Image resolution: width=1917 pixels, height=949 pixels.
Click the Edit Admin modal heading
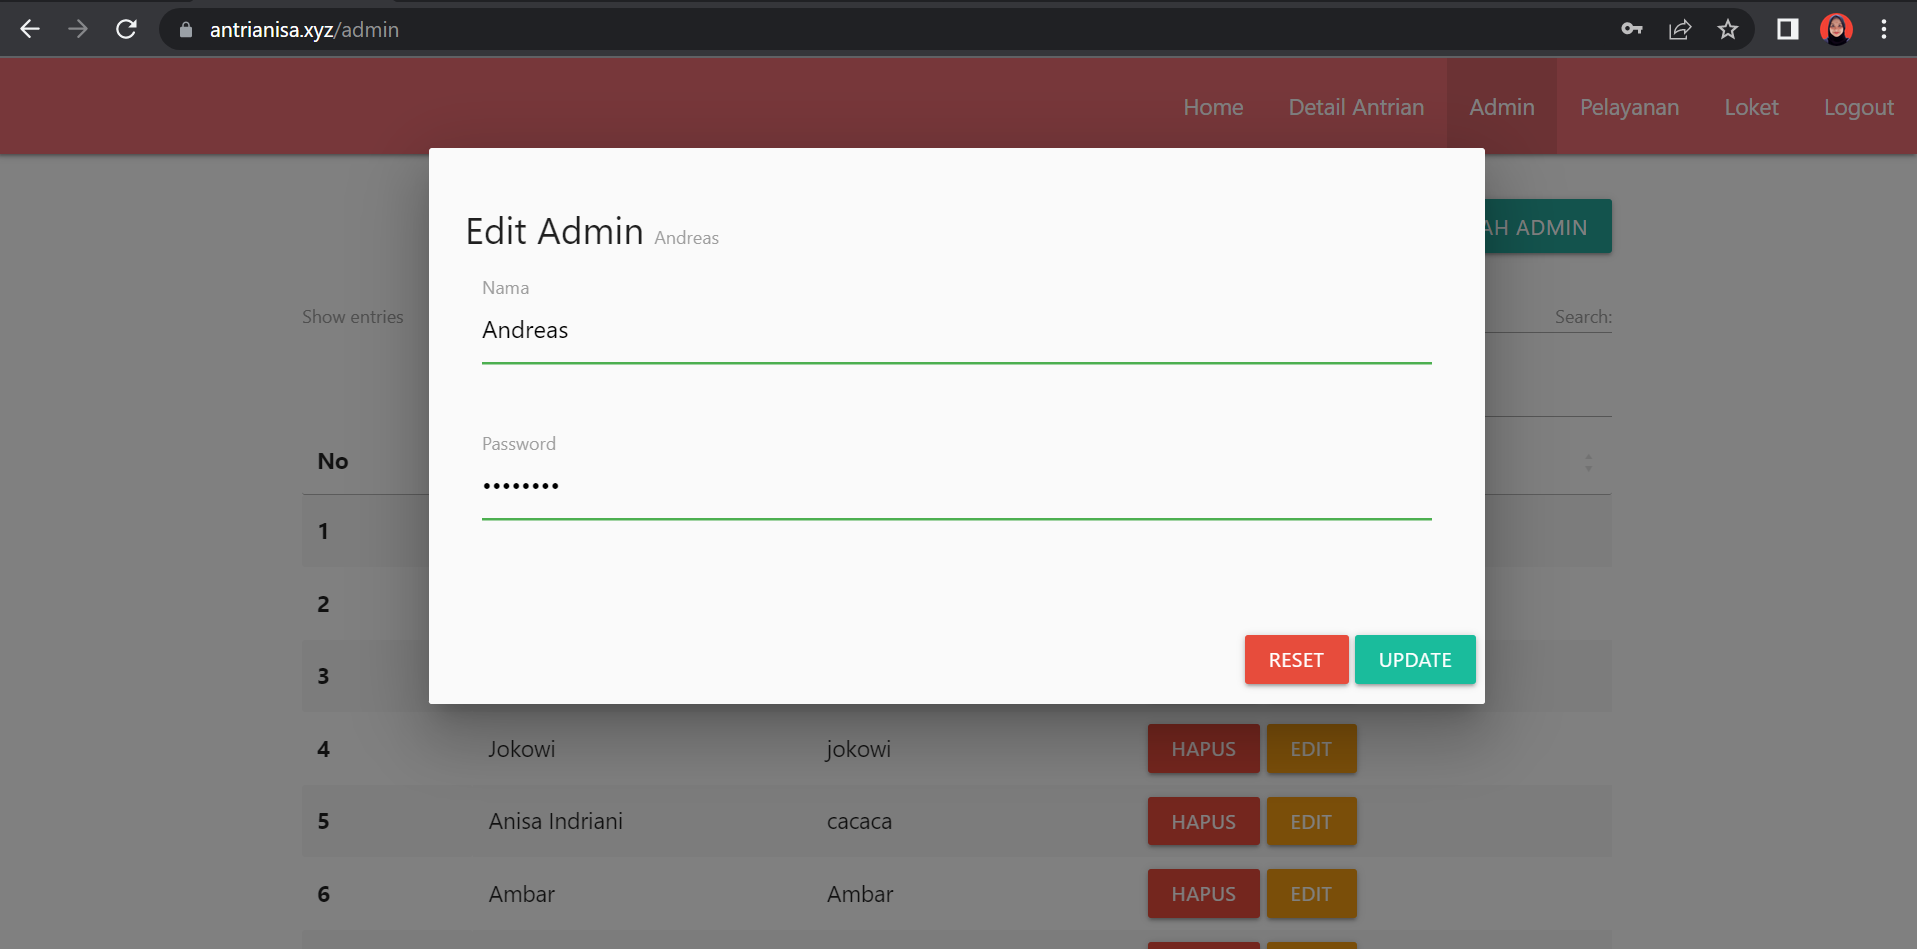pos(555,231)
